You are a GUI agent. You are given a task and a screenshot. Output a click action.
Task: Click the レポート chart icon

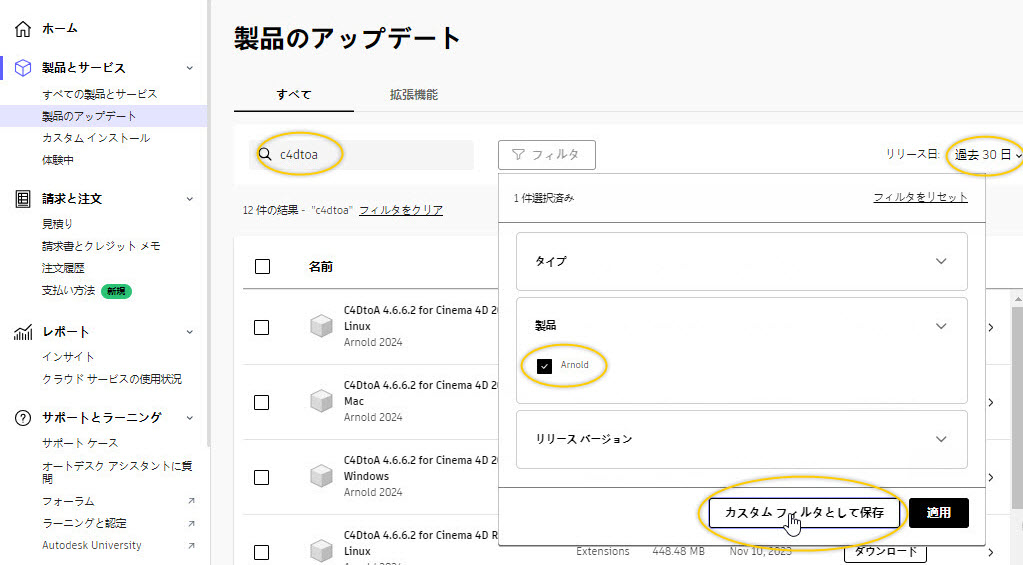click(x=23, y=332)
